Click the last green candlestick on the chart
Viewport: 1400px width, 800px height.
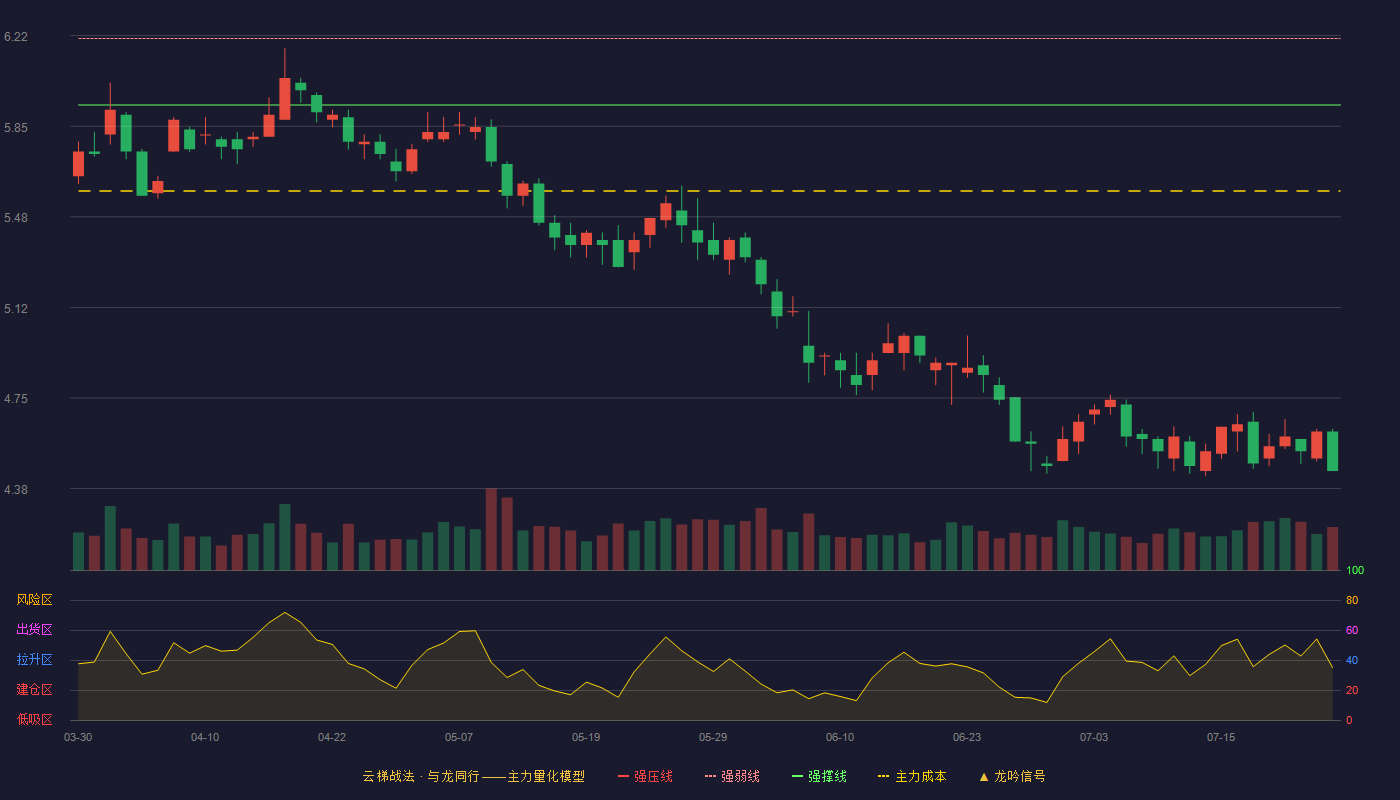(1332, 451)
